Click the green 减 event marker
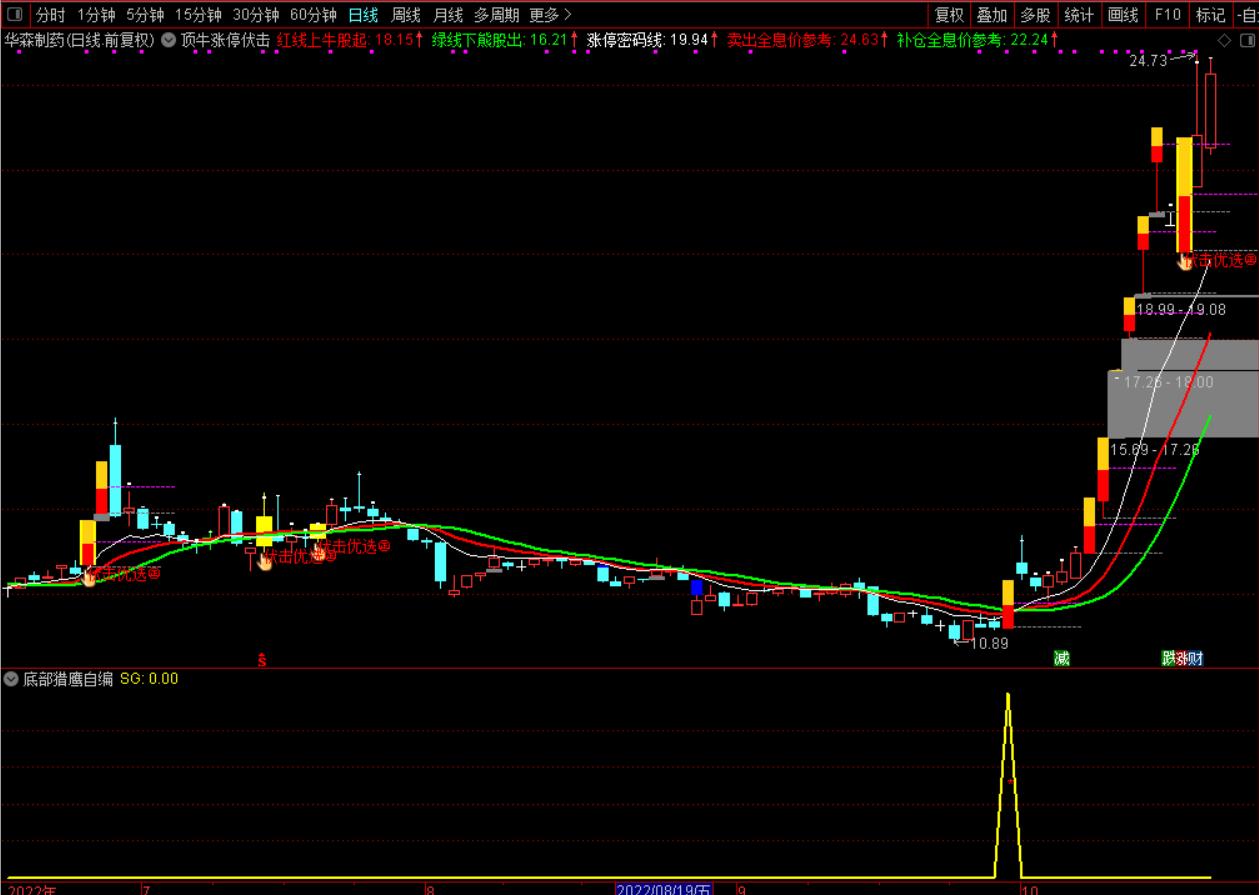Screen dimensions: 1259x895 [x=1062, y=659]
